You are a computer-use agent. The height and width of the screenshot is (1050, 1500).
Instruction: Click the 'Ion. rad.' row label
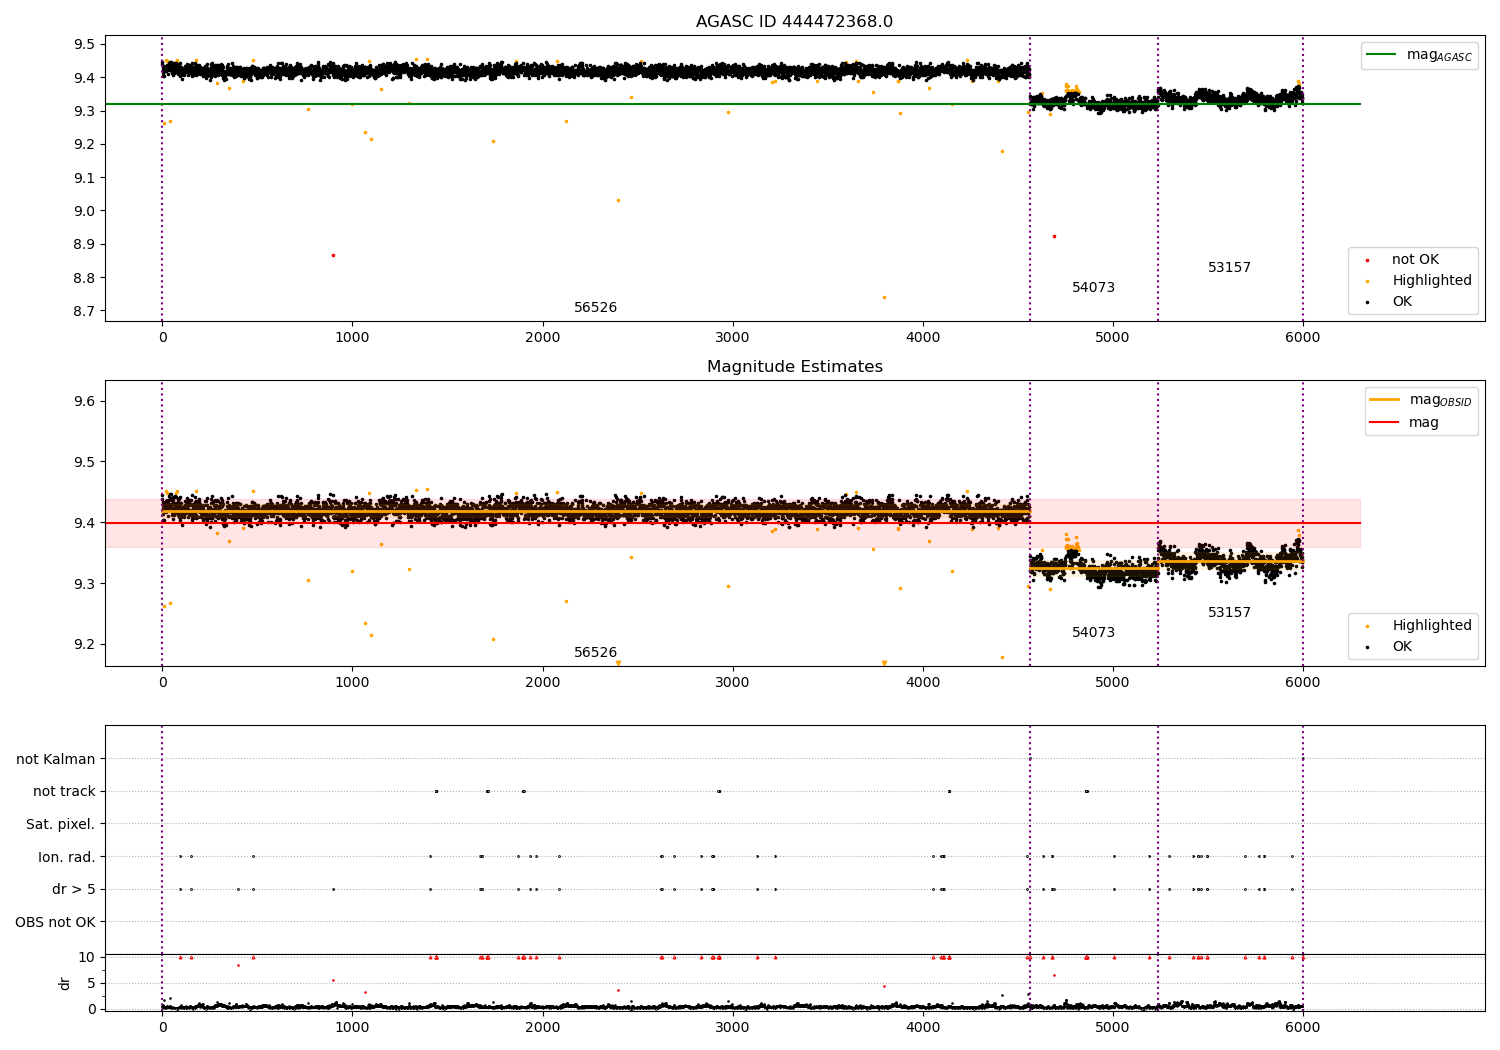67,857
